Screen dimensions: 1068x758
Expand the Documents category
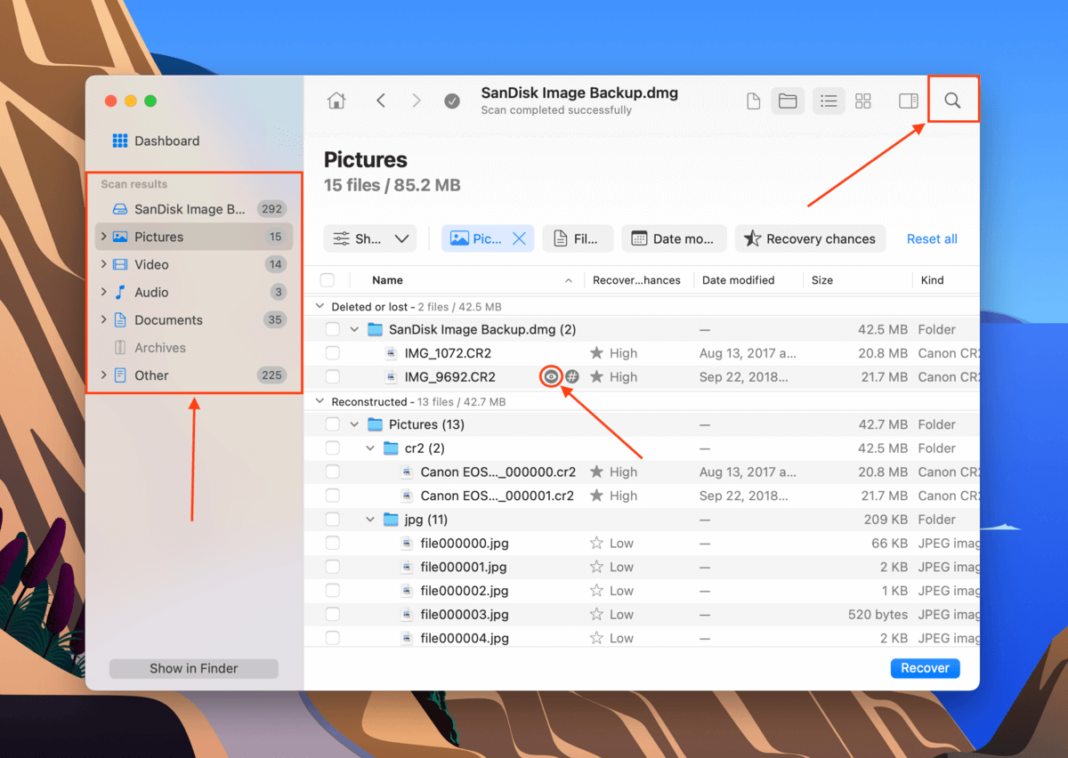(106, 320)
